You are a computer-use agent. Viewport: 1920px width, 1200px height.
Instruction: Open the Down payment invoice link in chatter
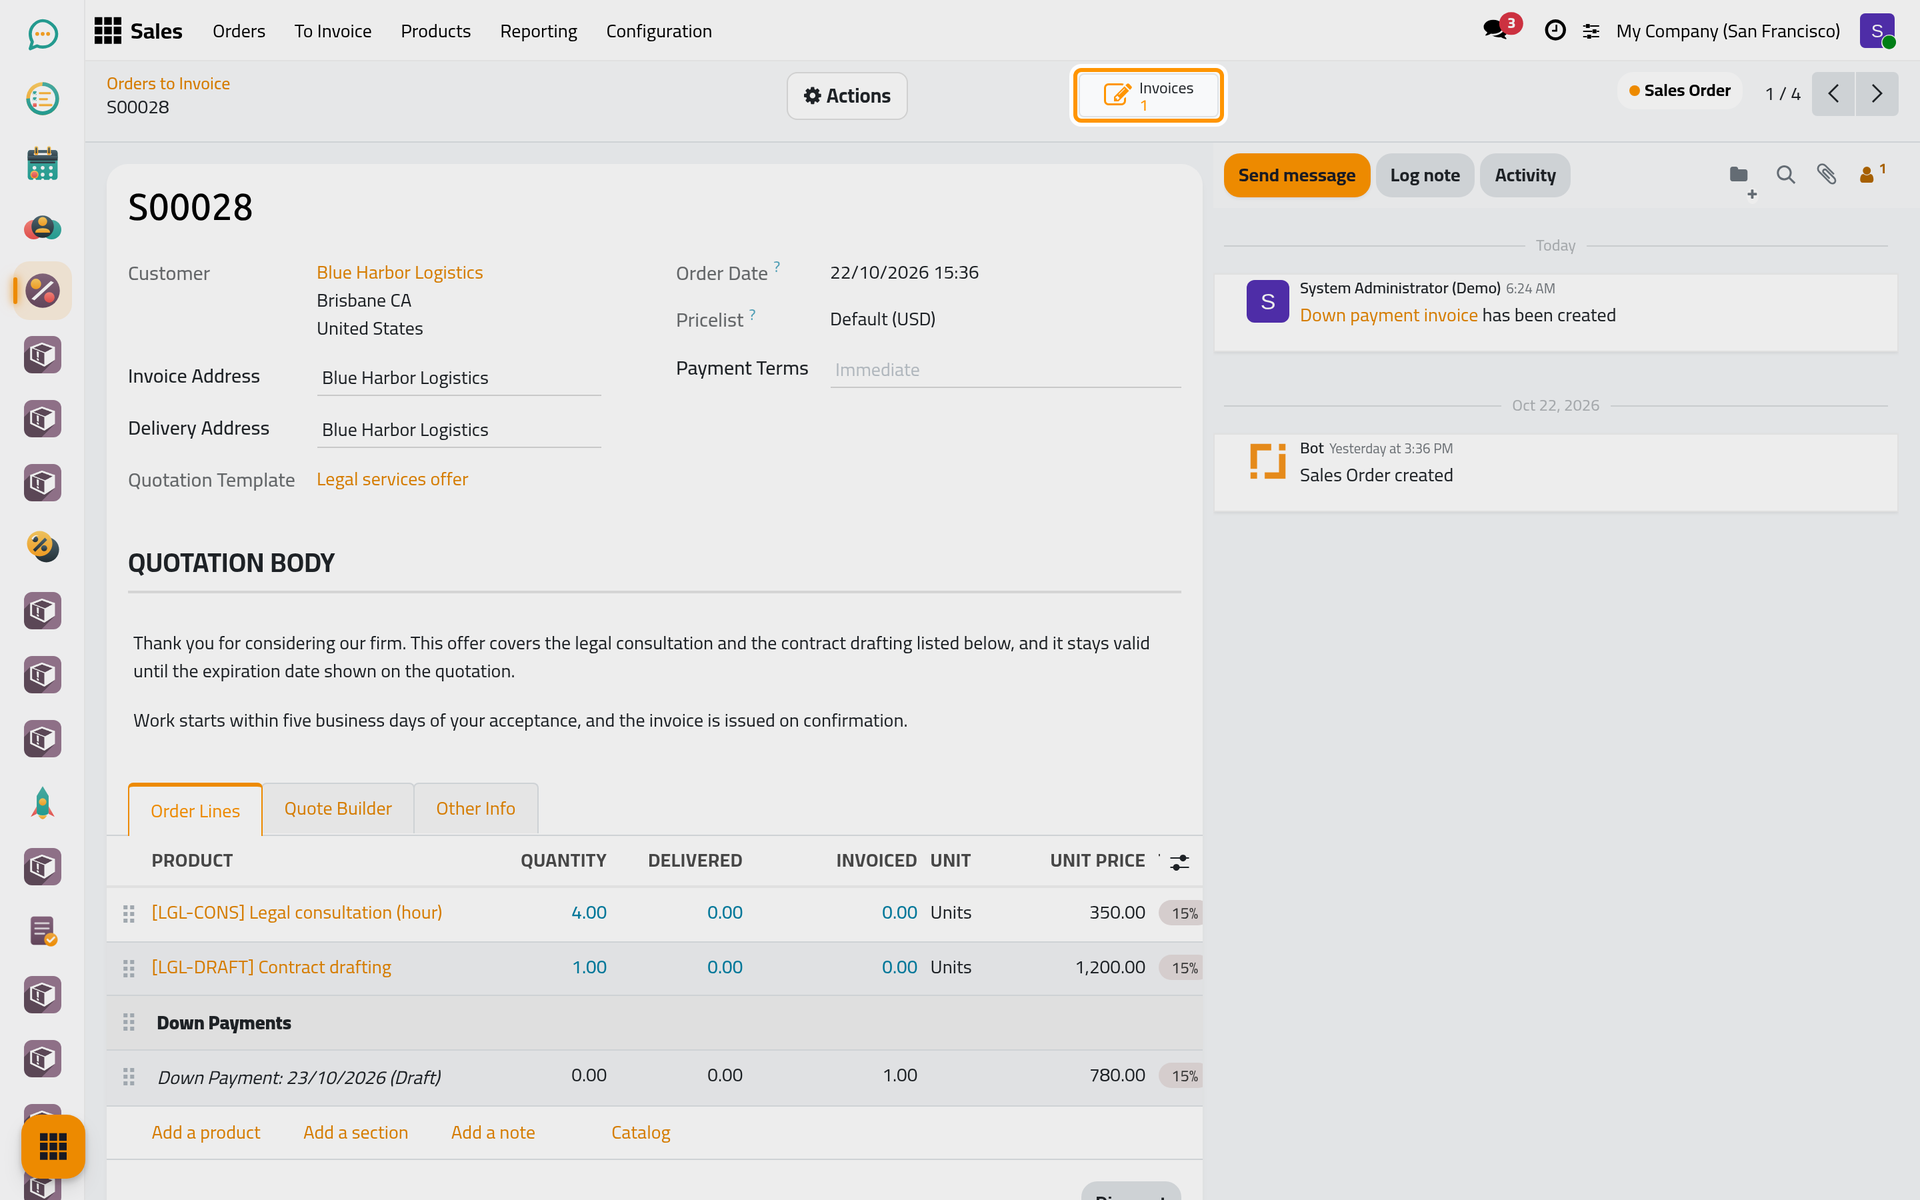click(1389, 315)
